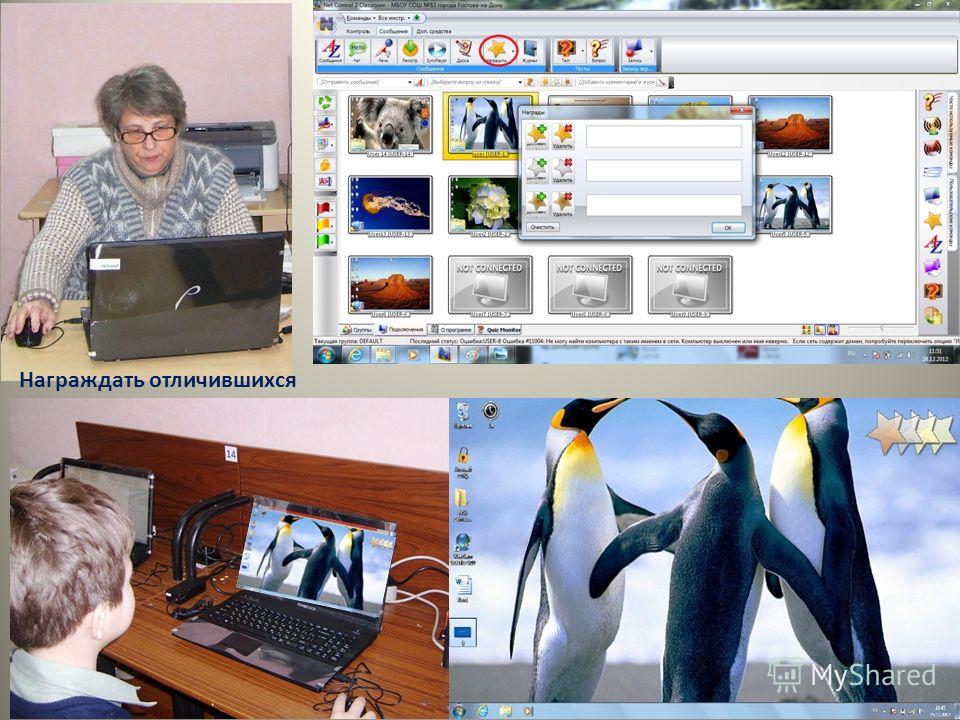Switch to the Сообщения ribbon tab
The width and height of the screenshot is (960, 720).
click(393, 31)
